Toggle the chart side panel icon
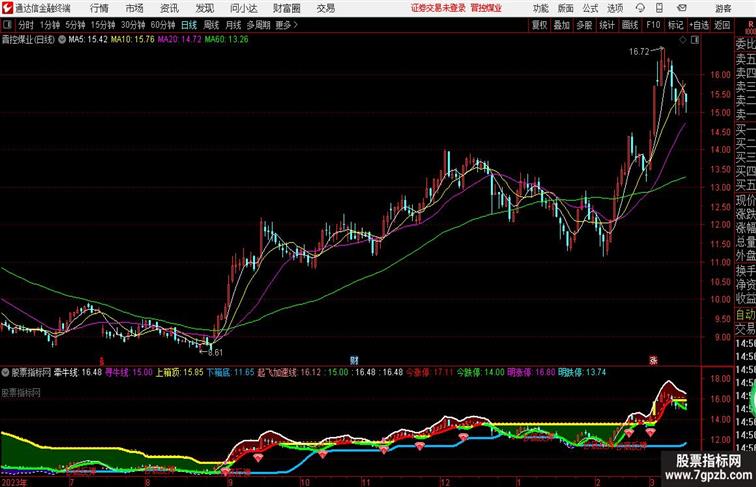Image resolution: width=756 pixels, height=487 pixels. (695, 40)
